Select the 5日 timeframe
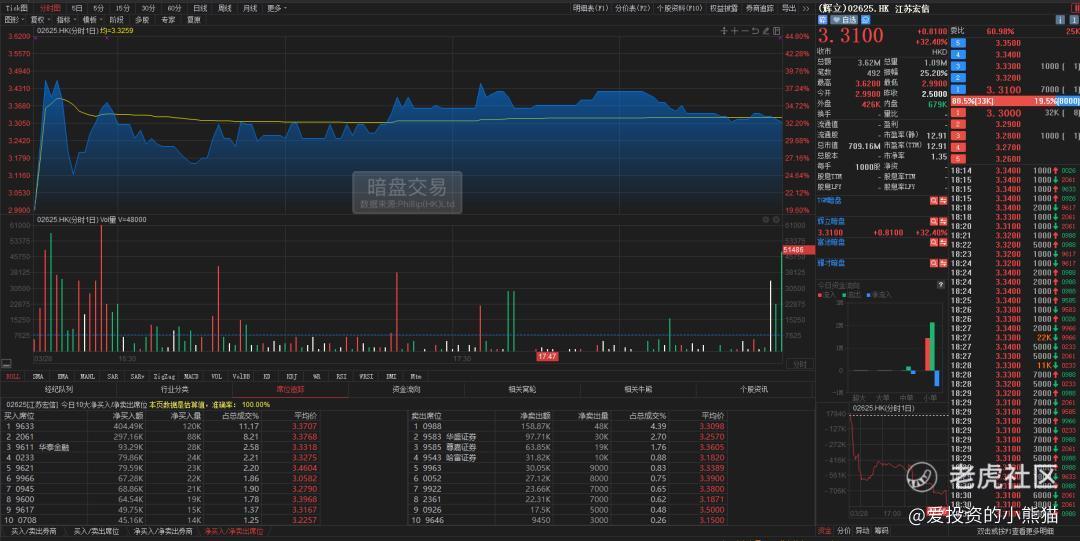 pos(78,8)
